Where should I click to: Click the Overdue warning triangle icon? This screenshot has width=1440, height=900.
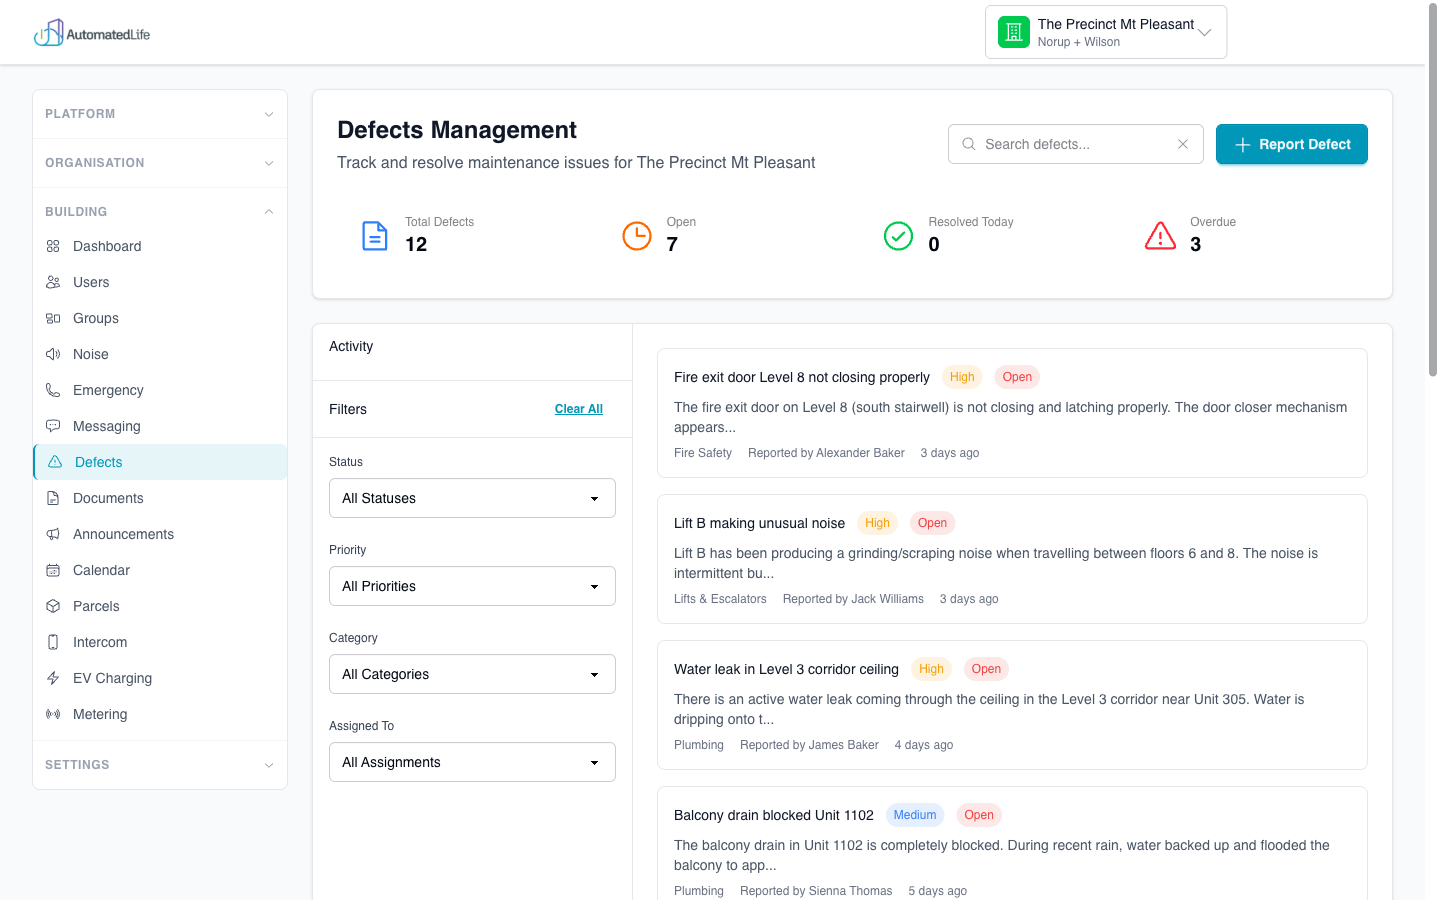coord(1160,236)
